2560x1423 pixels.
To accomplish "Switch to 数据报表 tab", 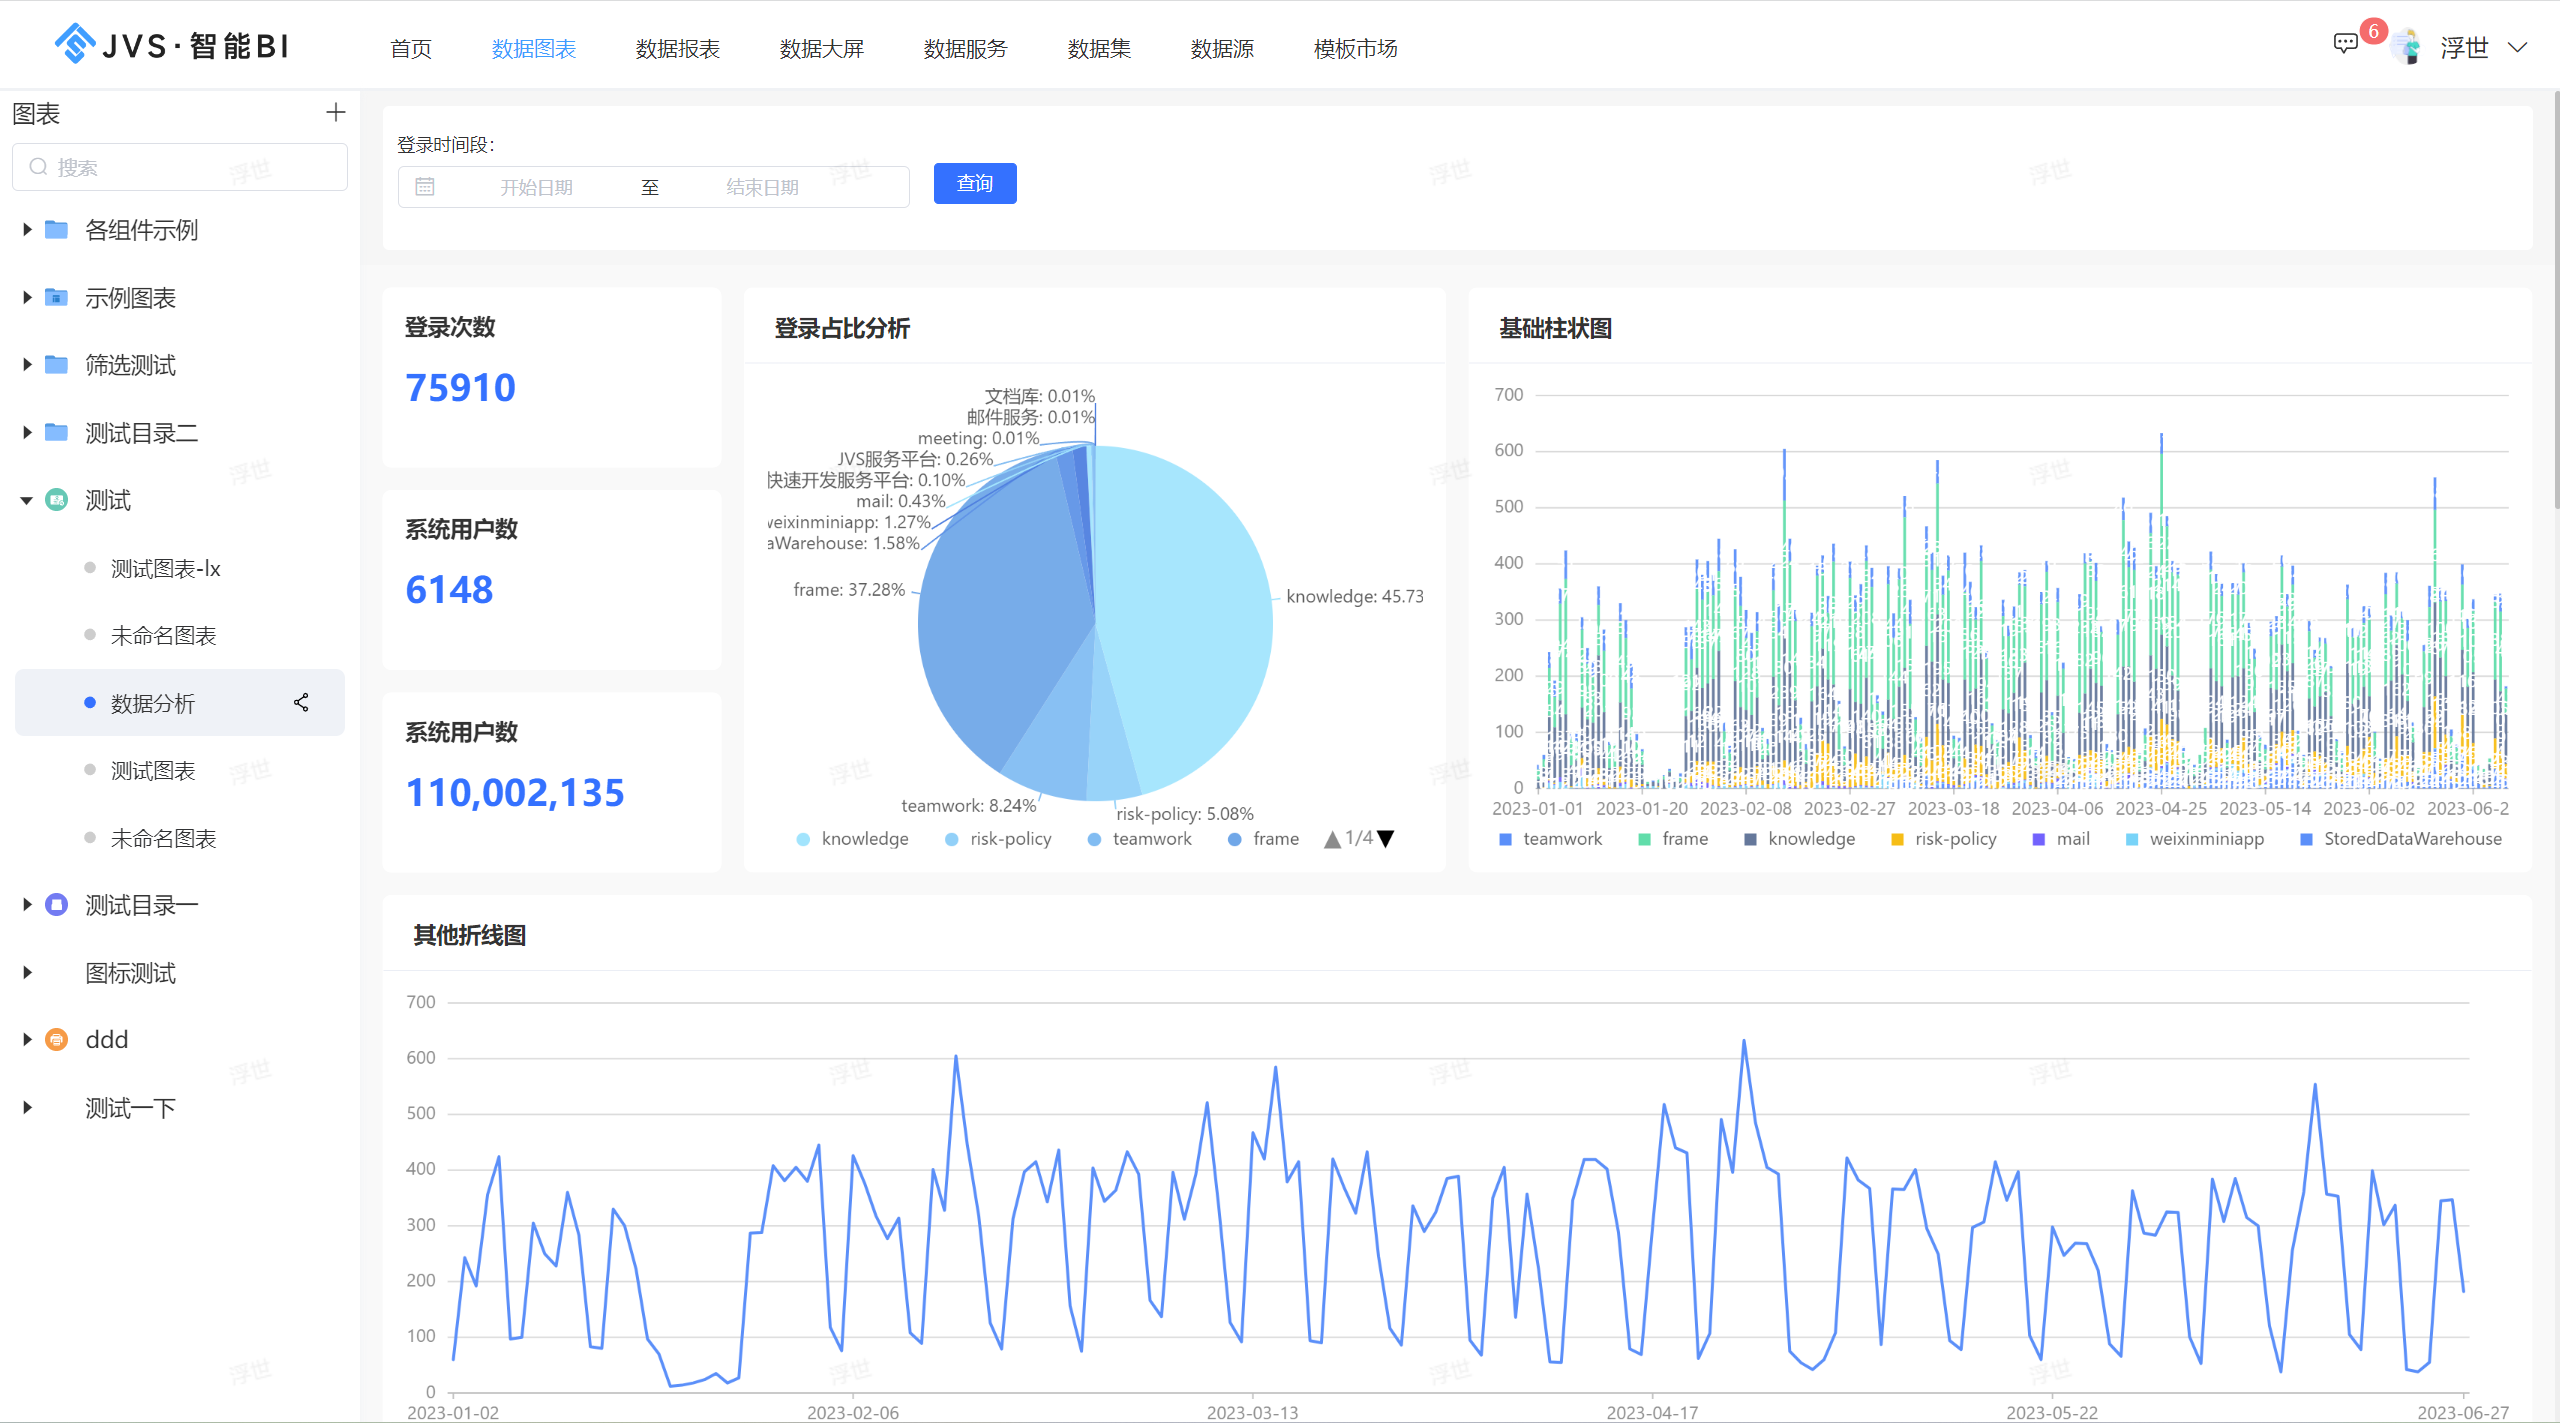I will [678, 49].
